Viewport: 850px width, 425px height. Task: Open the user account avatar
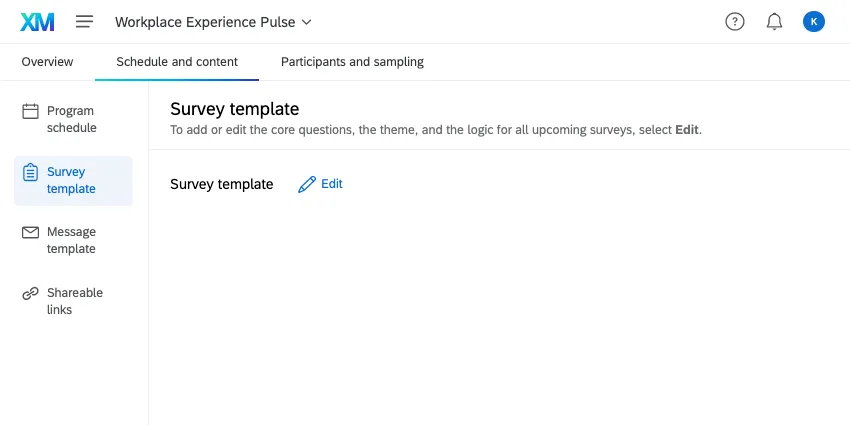814,22
